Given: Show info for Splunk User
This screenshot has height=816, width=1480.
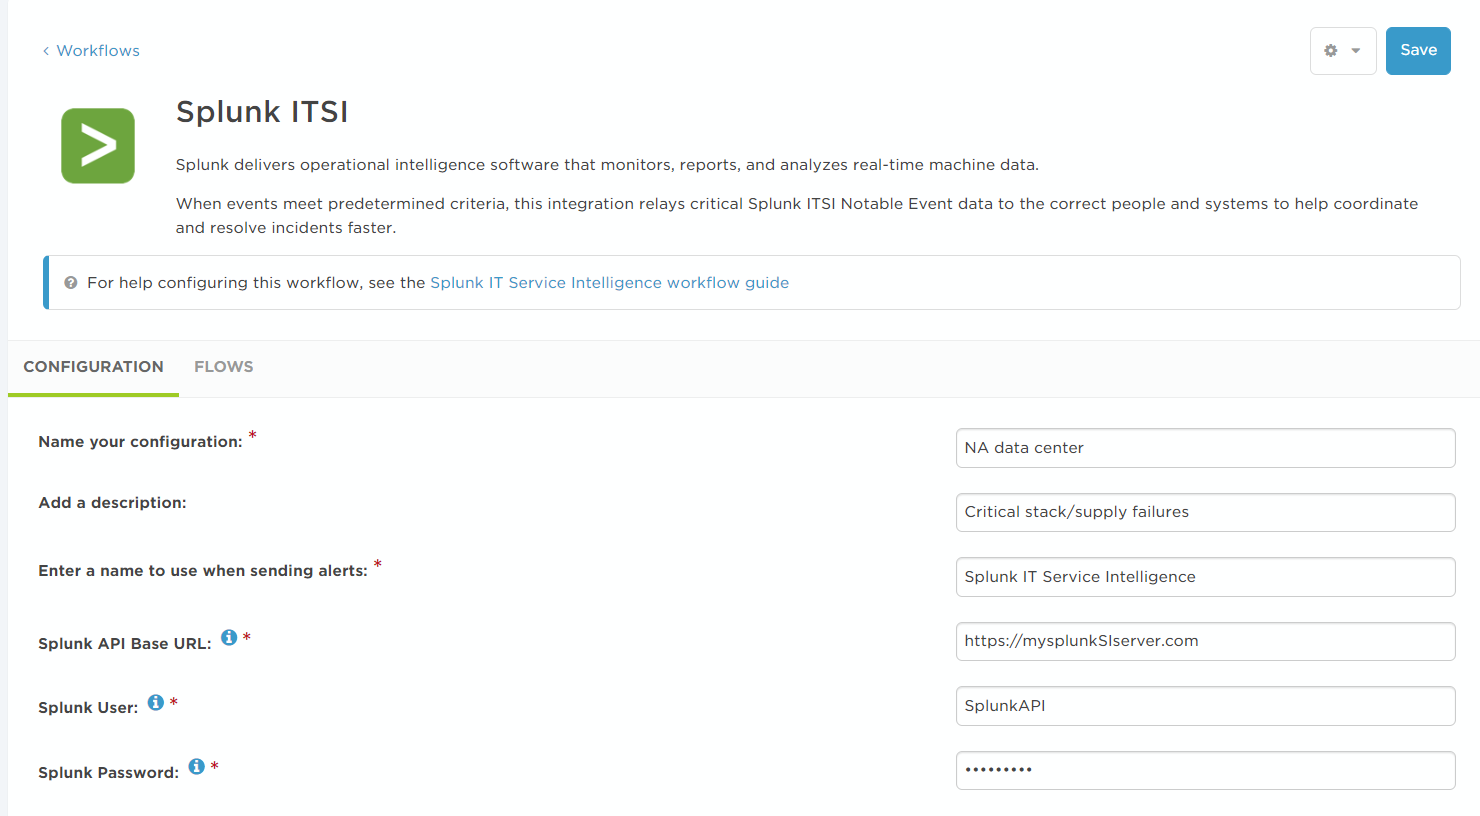Looking at the screenshot, I should point(156,702).
